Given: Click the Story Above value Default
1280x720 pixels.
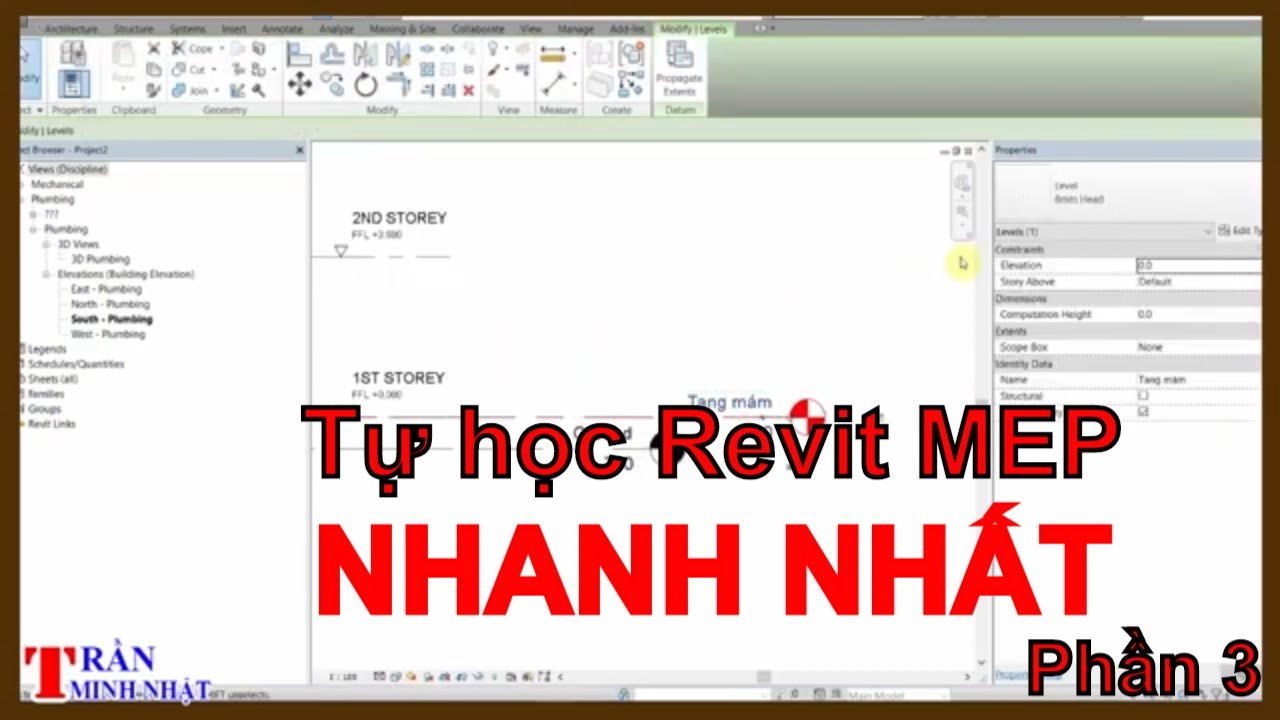Looking at the screenshot, I should 1197,282.
